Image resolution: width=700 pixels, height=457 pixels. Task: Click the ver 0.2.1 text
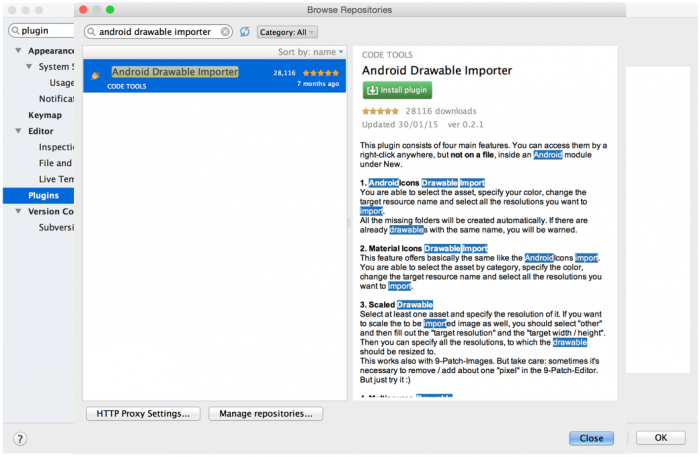466,125
